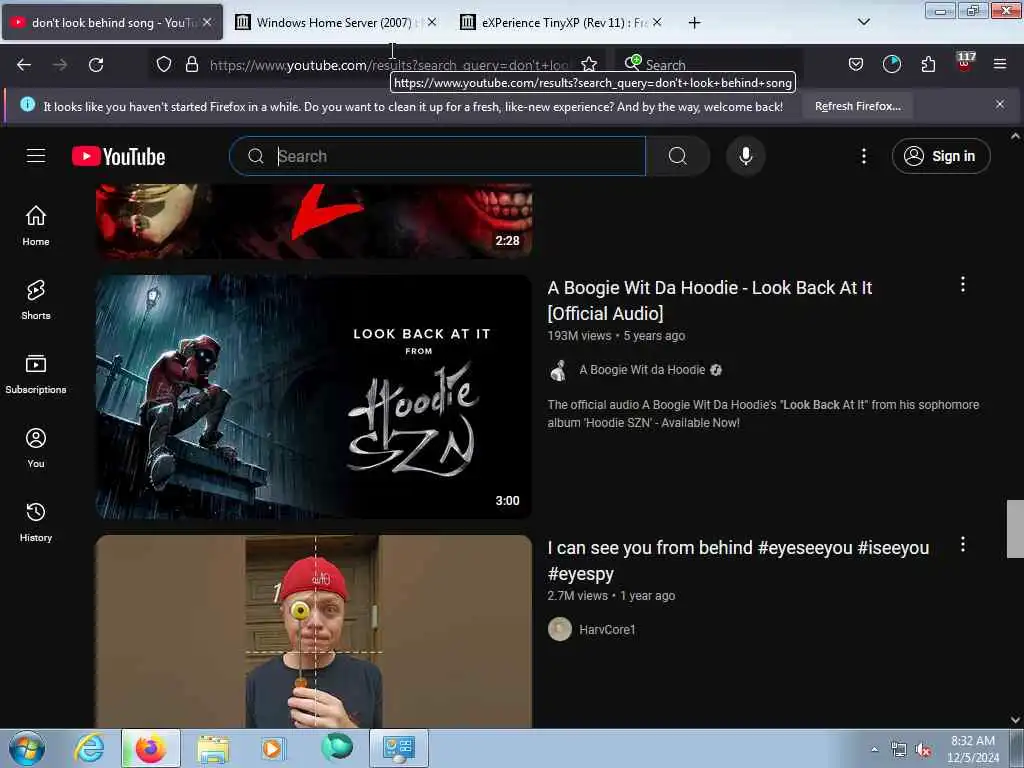
Task: Open Windows Media Player from taskbar
Action: pyautogui.click(x=273, y=748)
